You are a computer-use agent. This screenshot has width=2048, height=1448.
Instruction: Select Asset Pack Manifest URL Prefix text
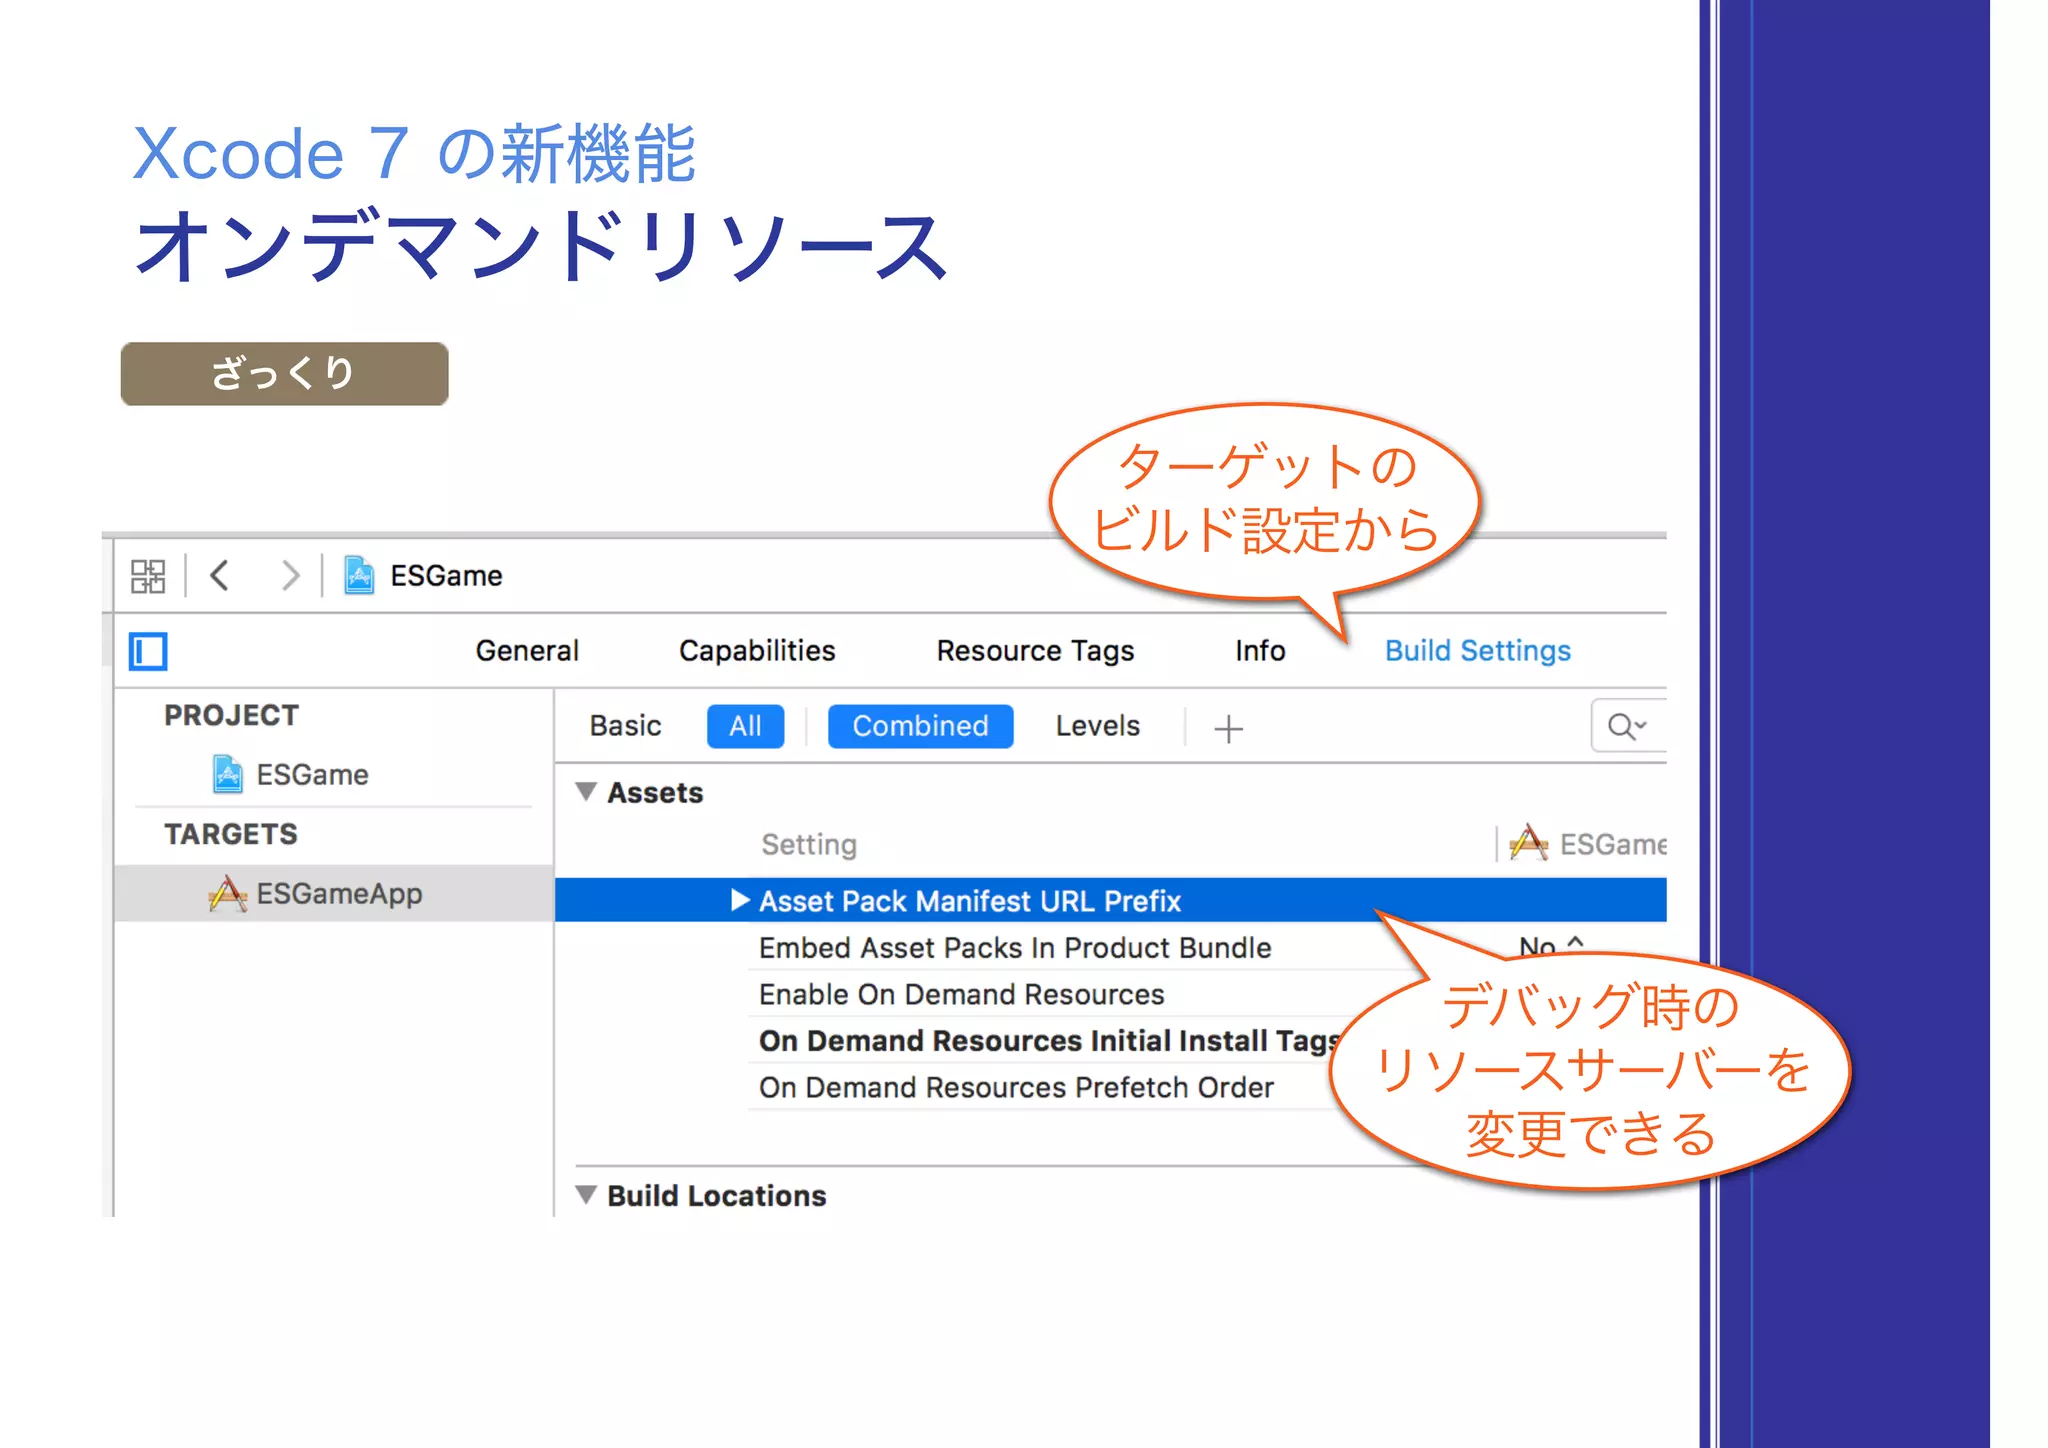click(x=970, y=901)
